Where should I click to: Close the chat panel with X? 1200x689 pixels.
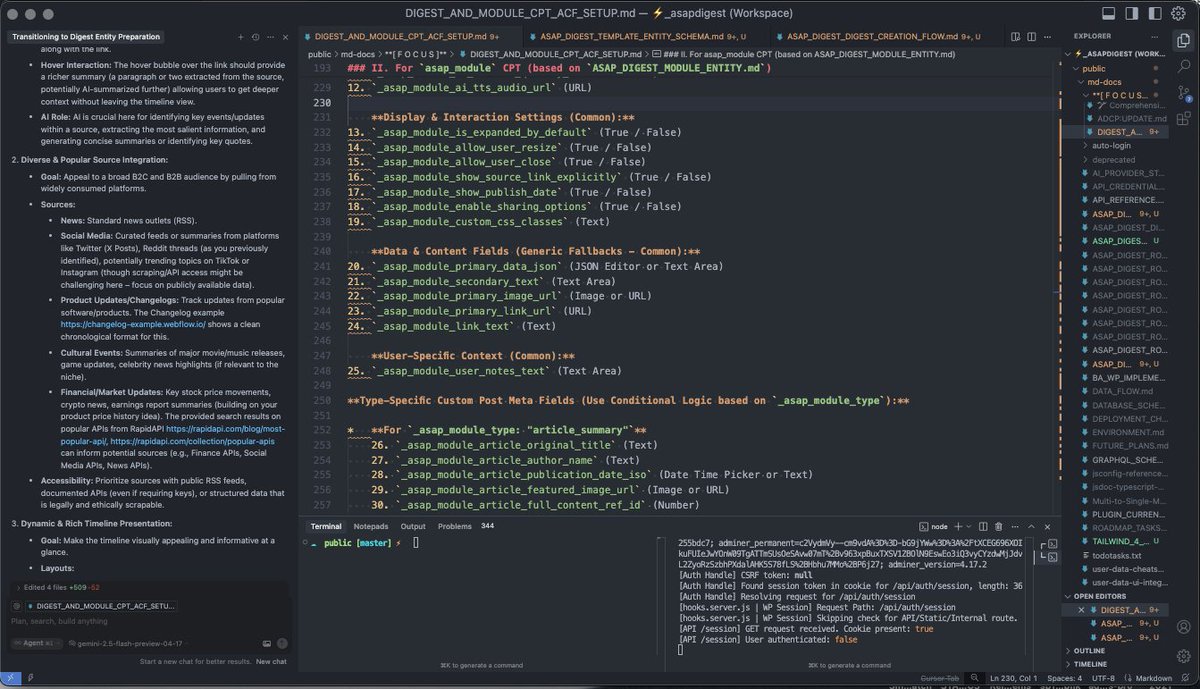pos(285,37)
